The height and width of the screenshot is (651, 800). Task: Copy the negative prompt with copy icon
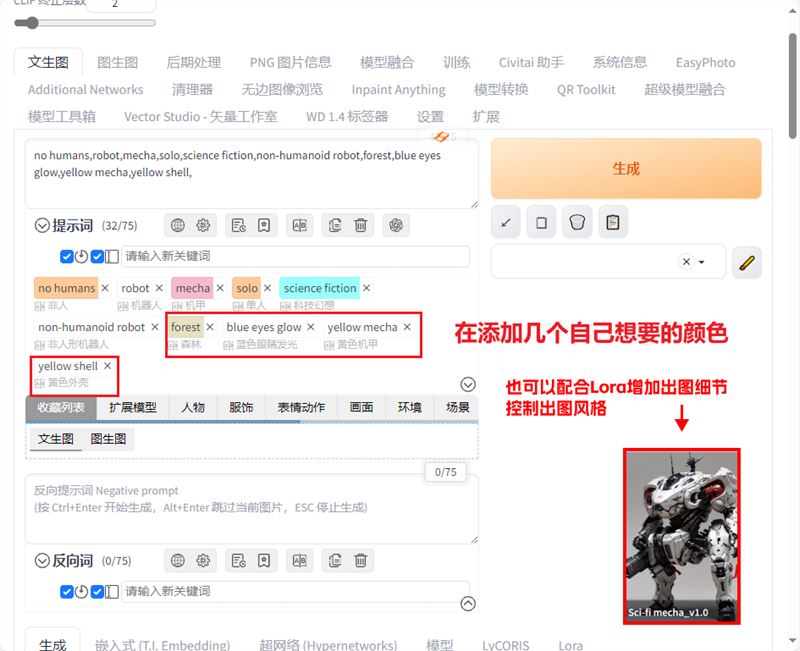click(335, 561)
